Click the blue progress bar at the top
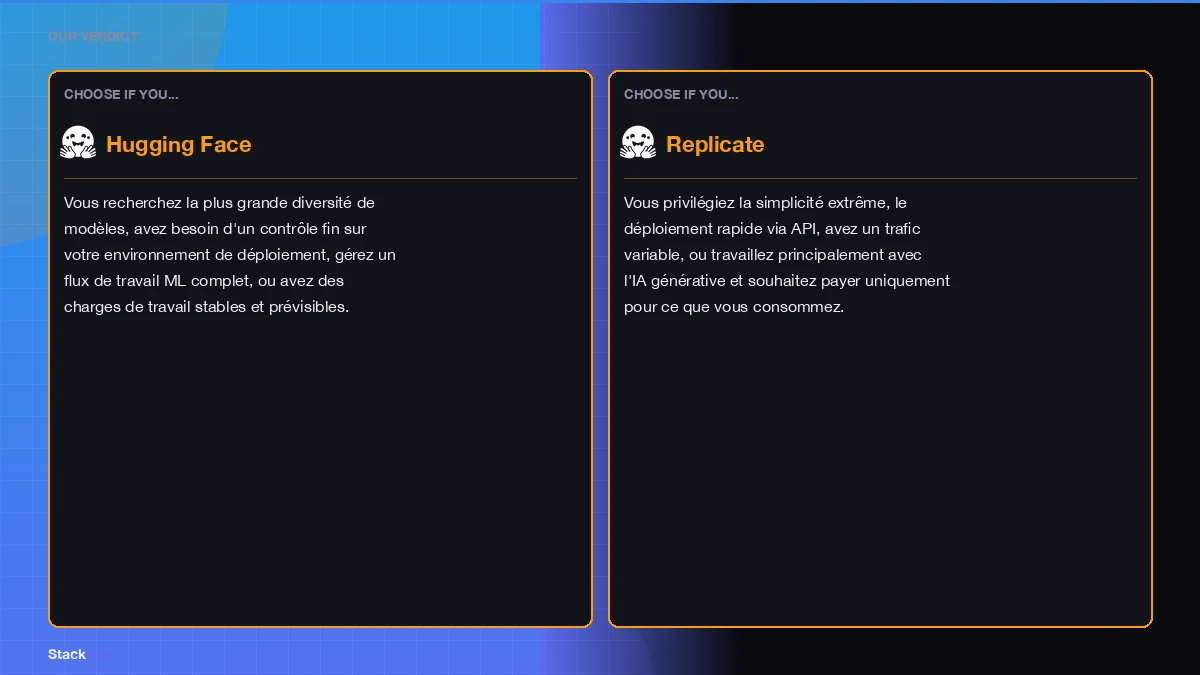The height and width of the screenshot is (675, 1200). click(x=600, y=2)
